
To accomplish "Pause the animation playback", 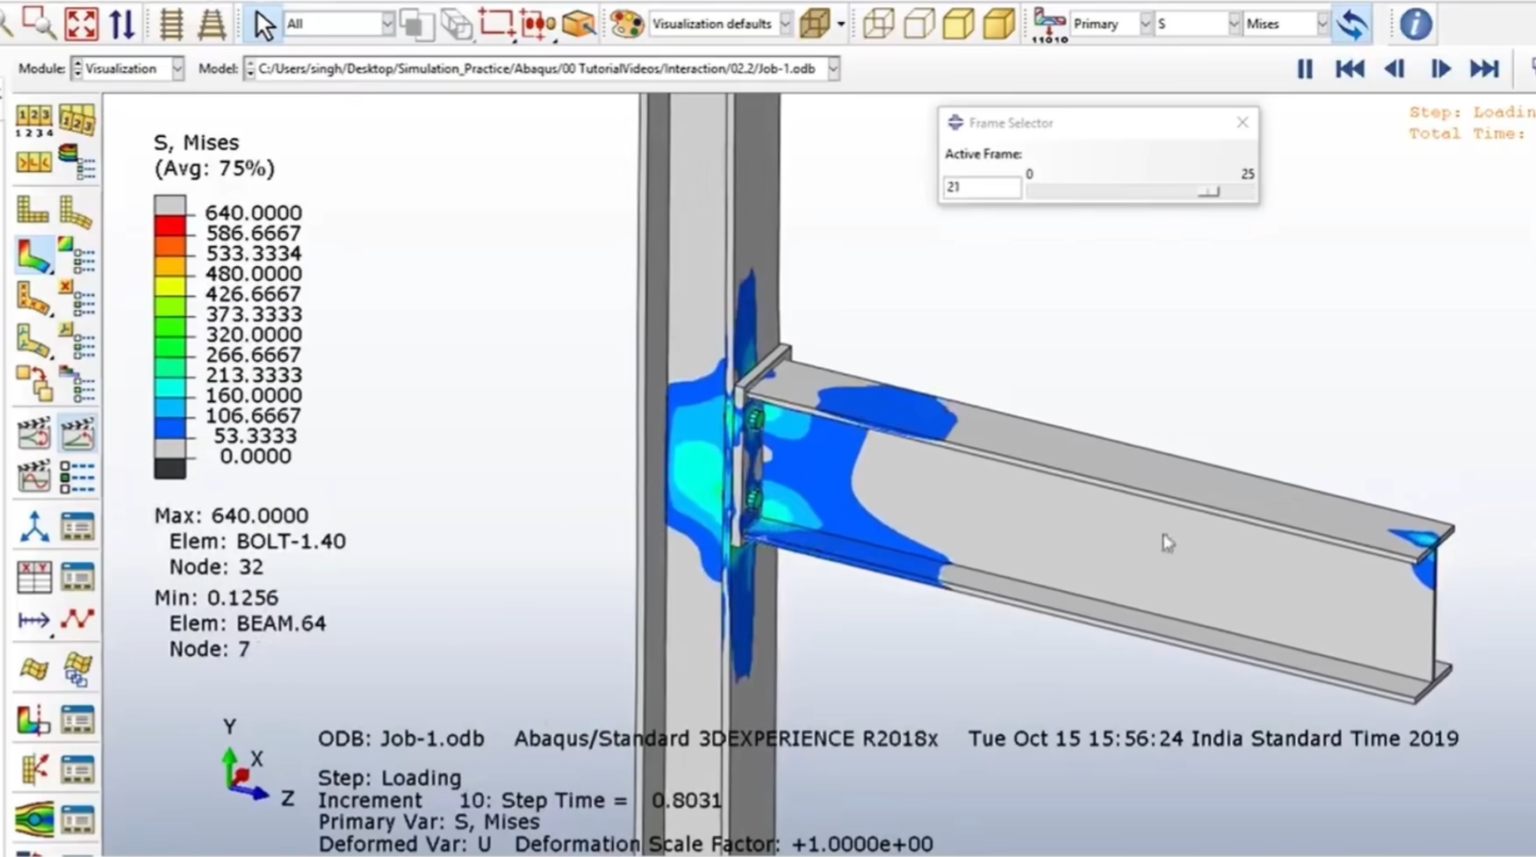I will (1305, 69).
